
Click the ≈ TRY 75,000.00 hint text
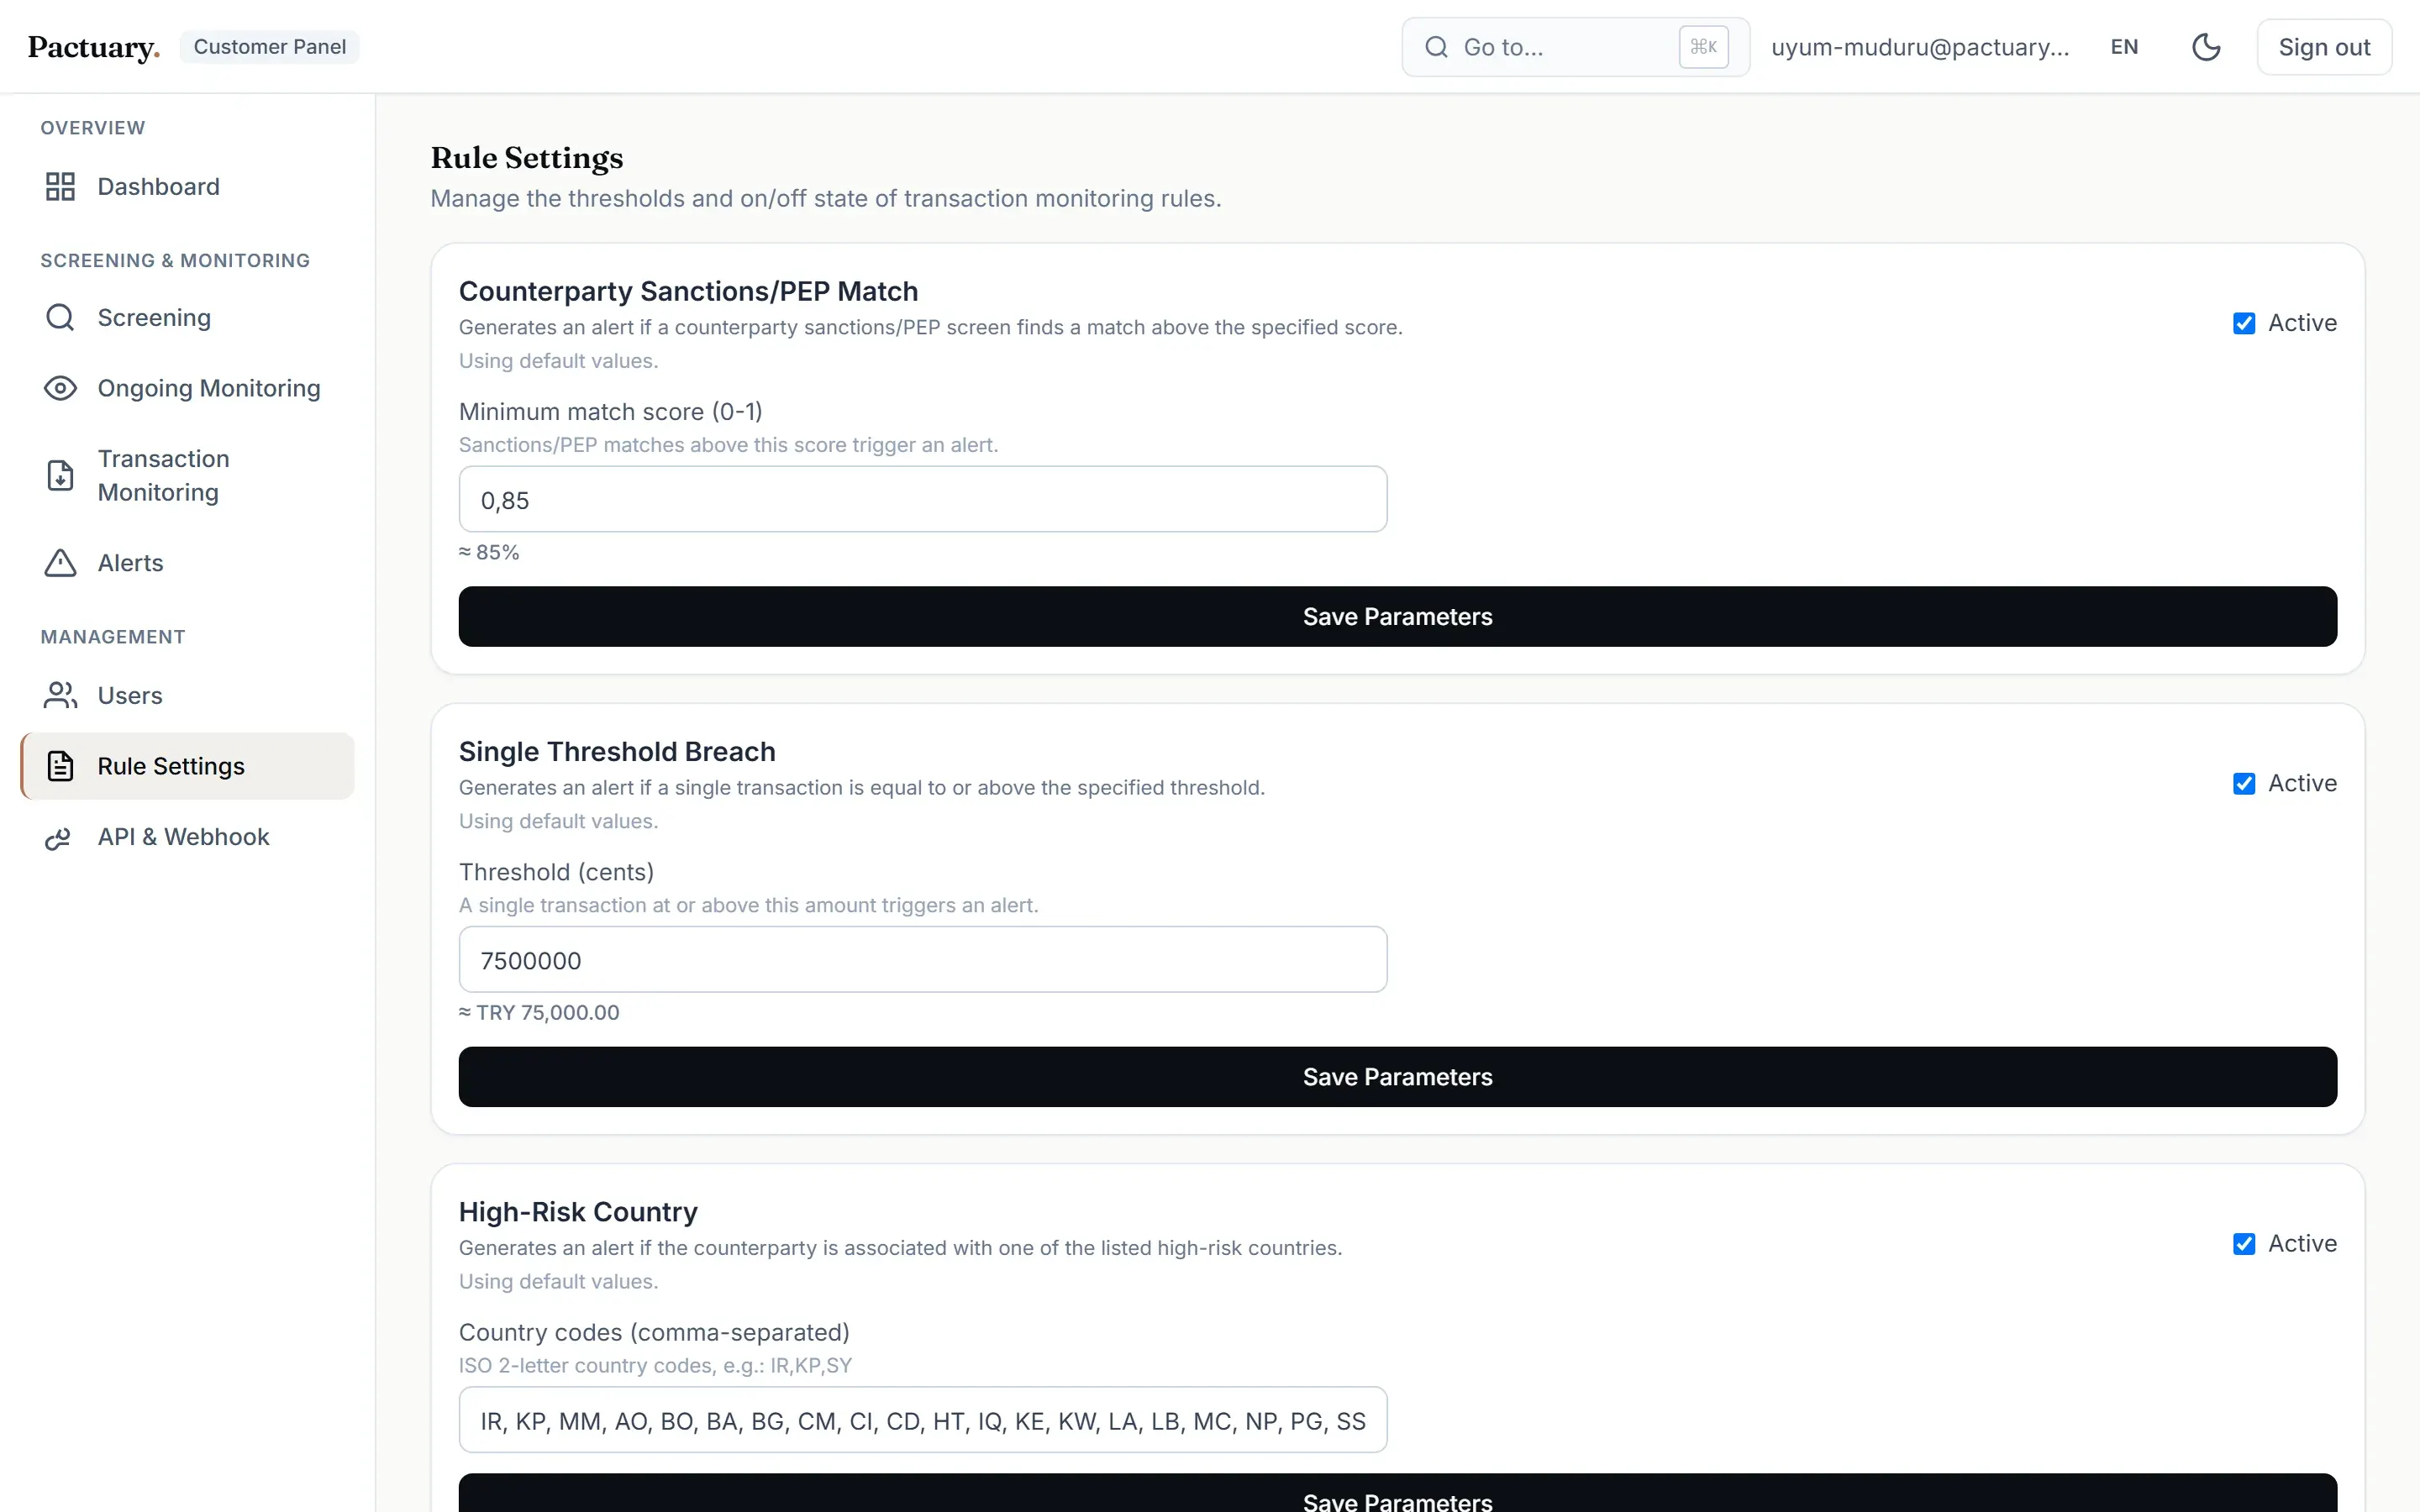coord(539,1012)
